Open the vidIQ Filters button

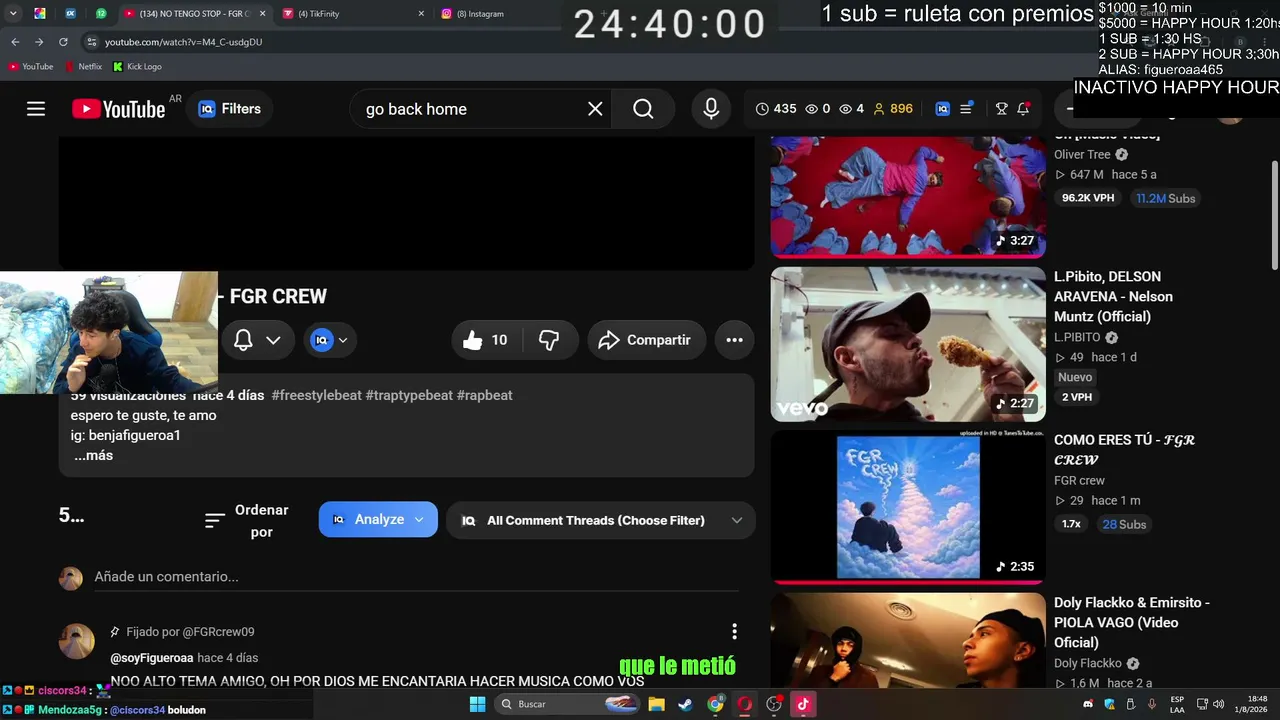pos(229,109)
